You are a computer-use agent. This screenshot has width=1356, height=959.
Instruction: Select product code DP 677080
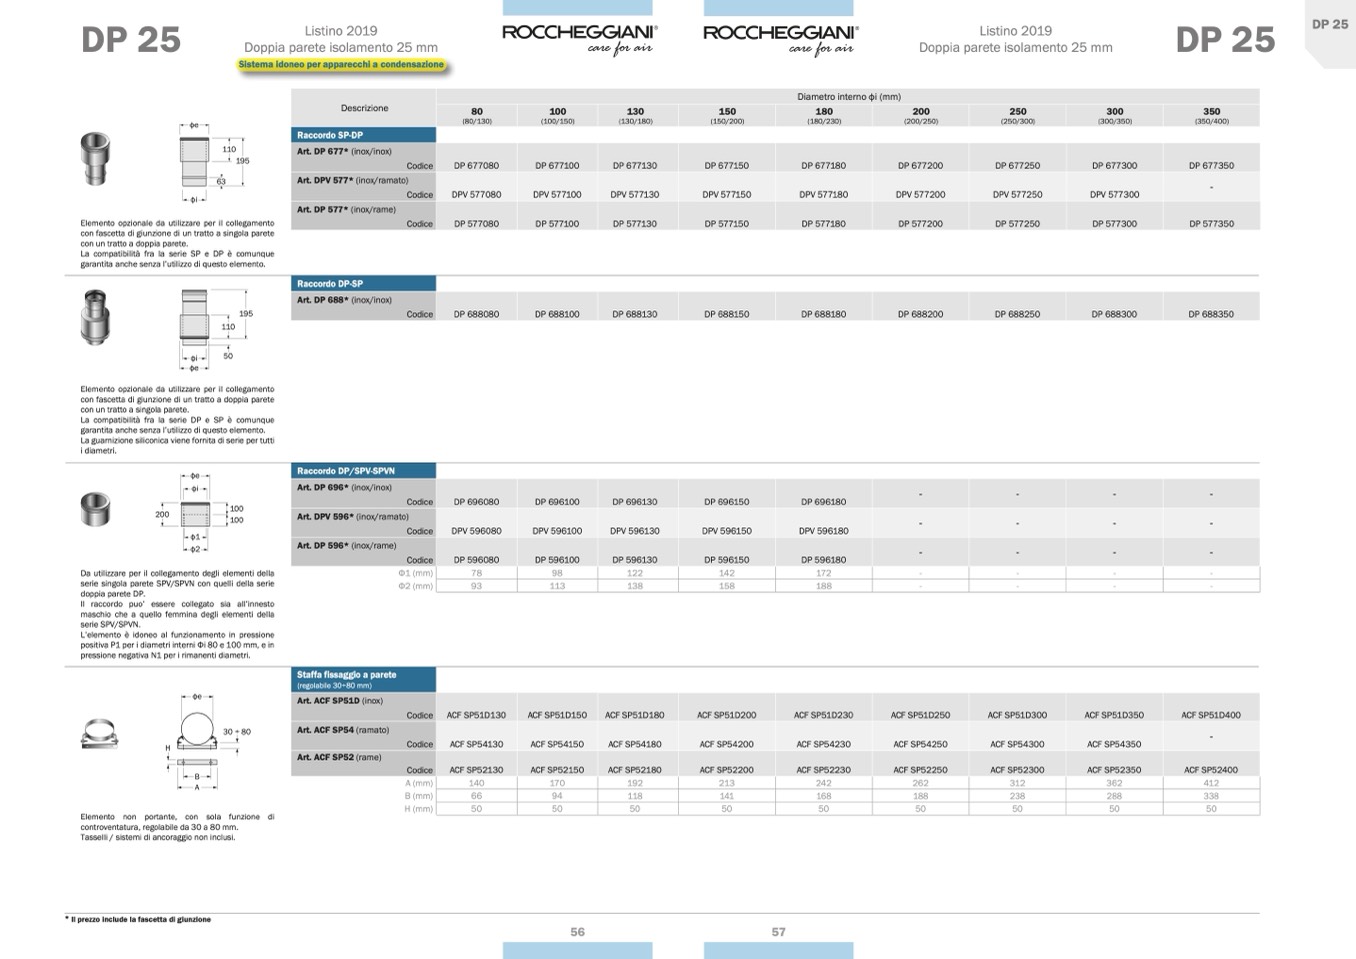pyautogui.click(x=476, y=166)
